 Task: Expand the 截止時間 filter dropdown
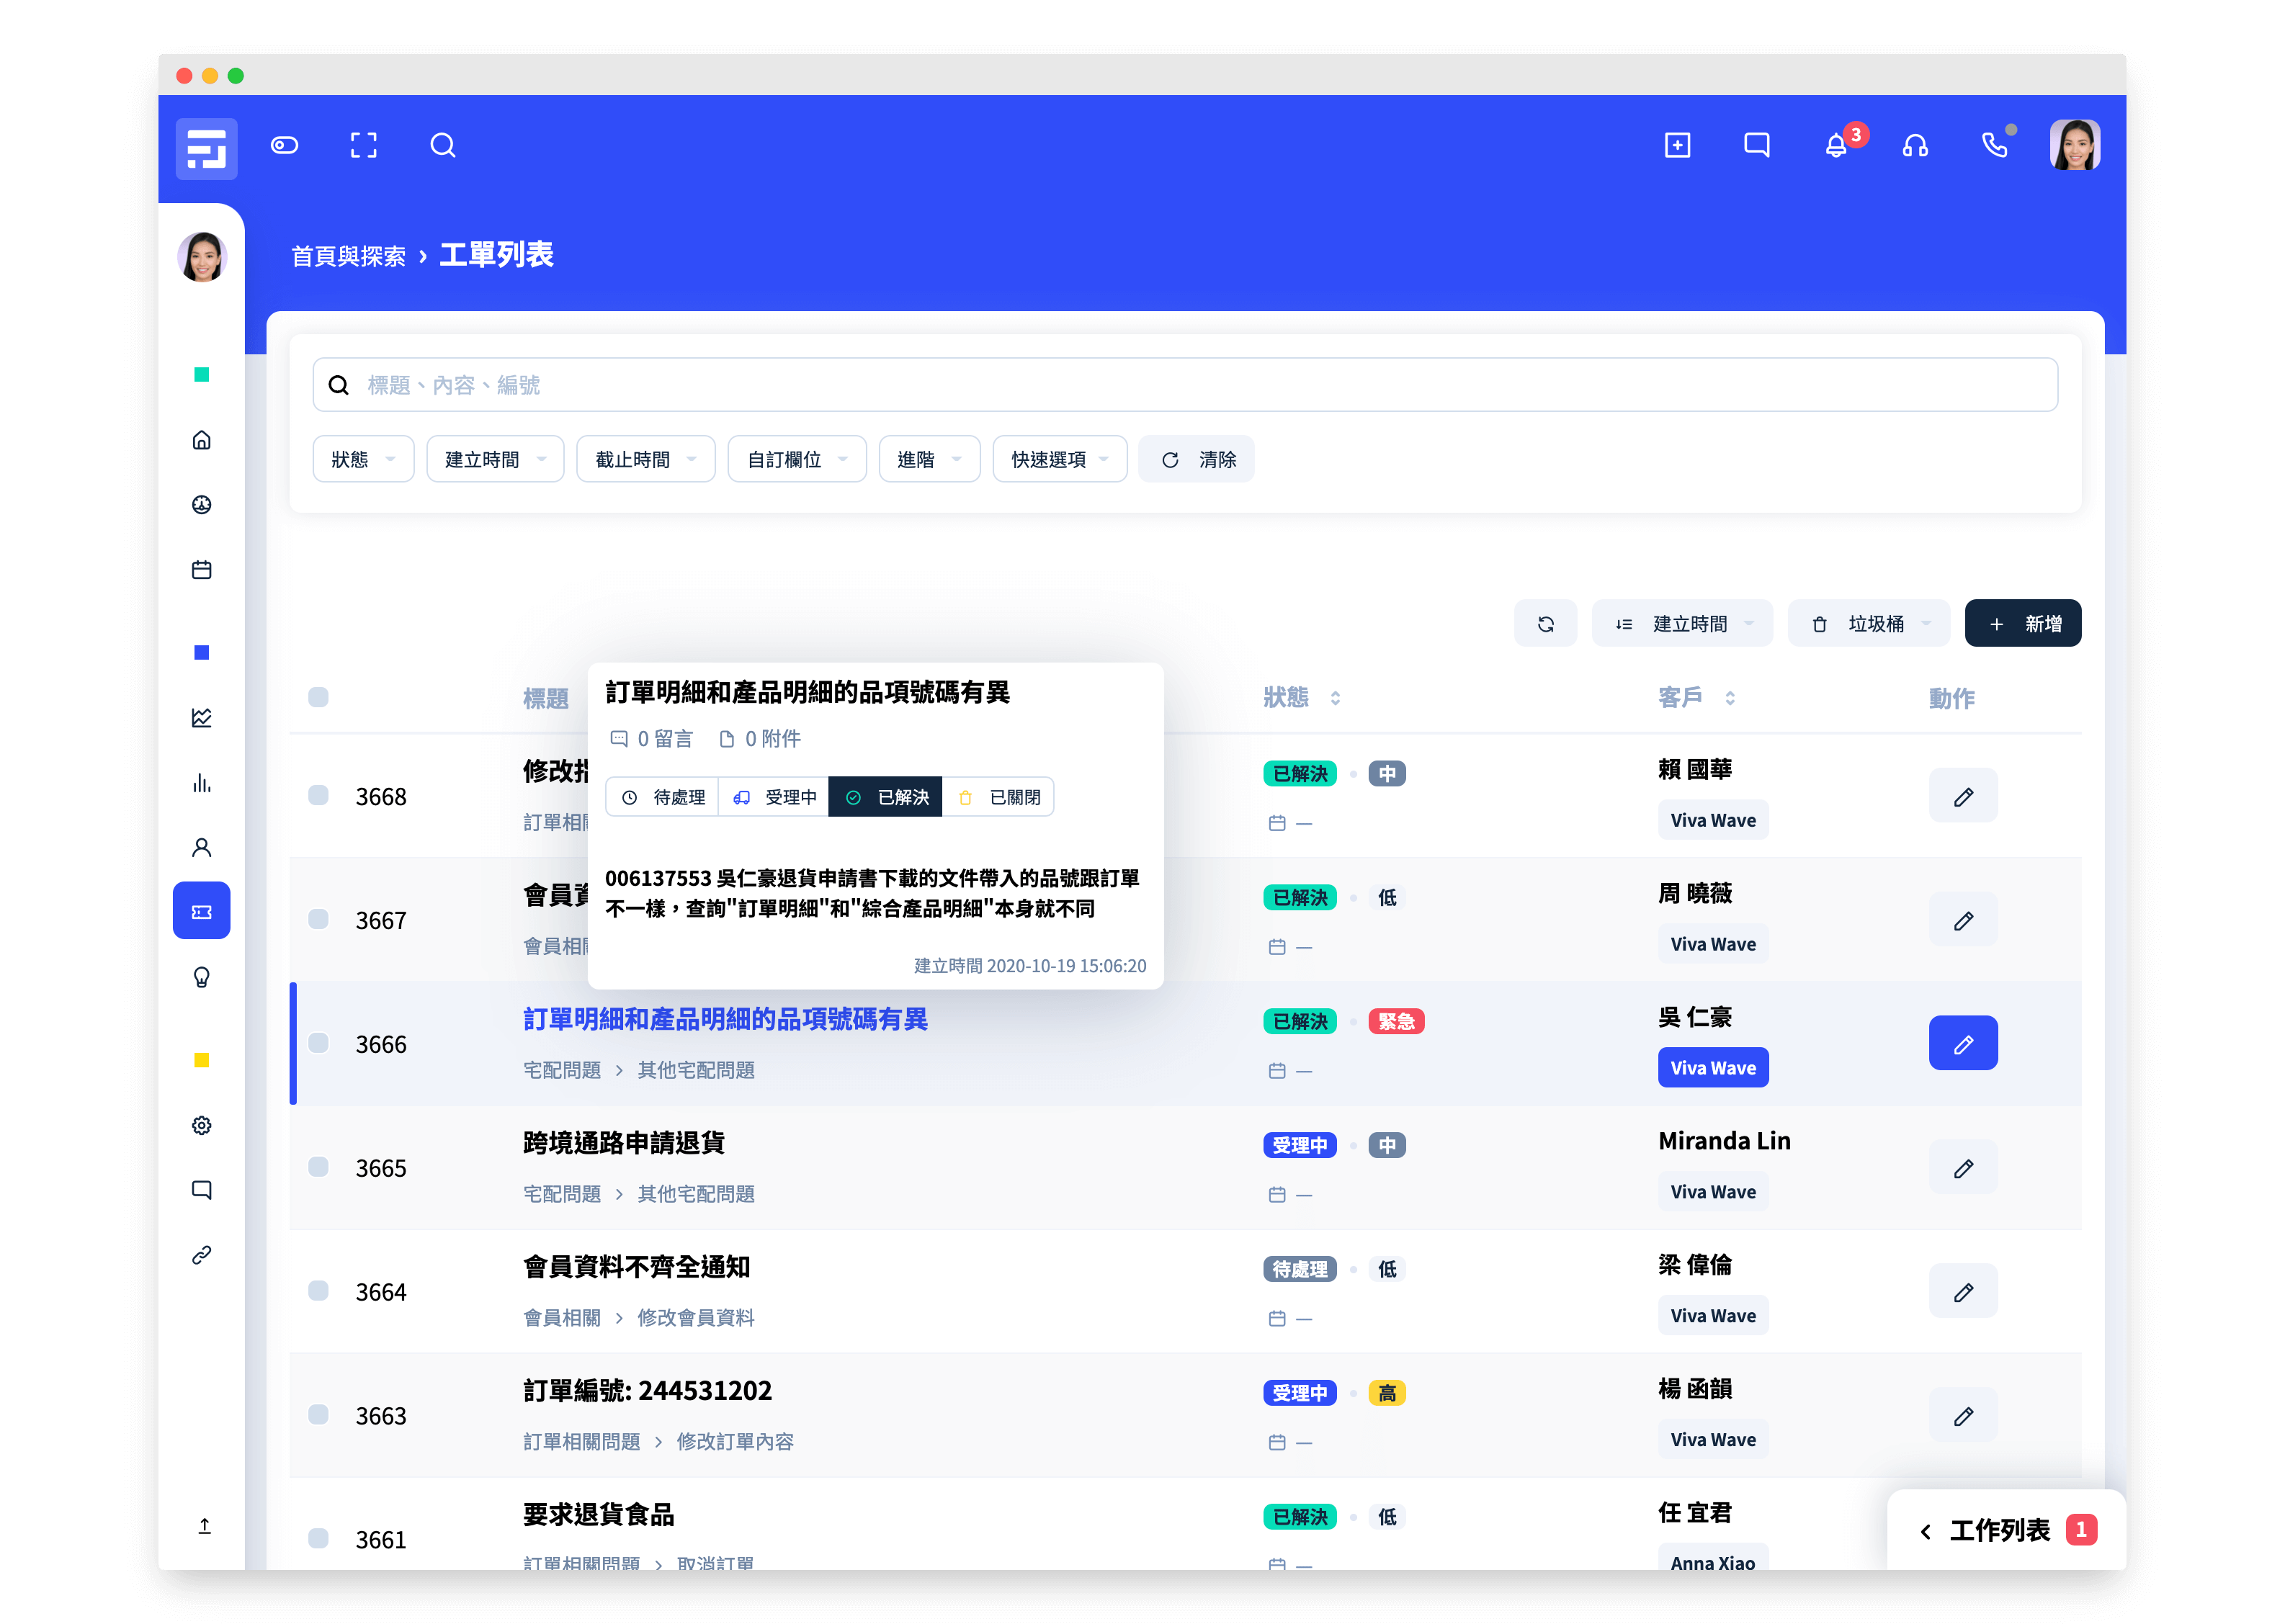point(645,459)
